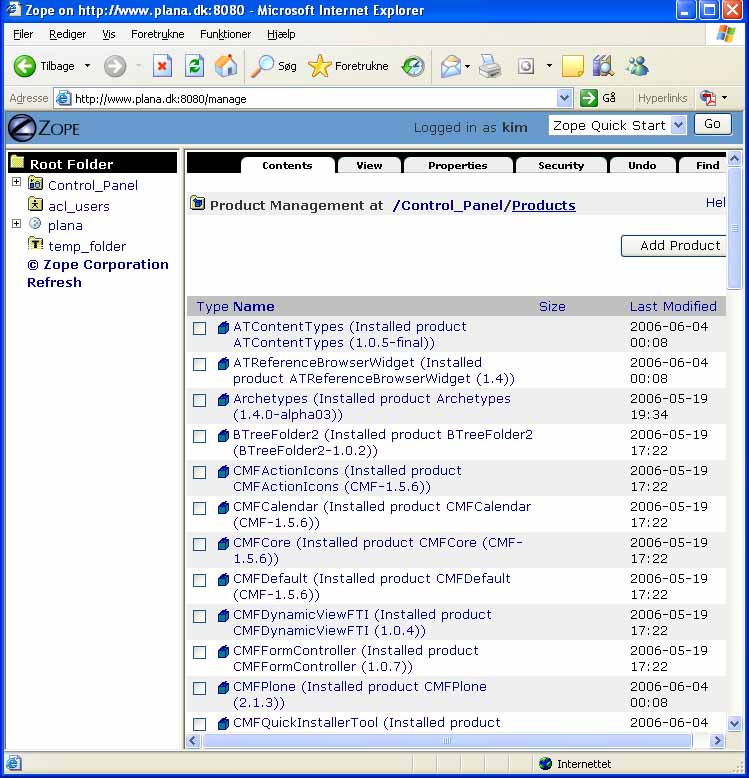Tick the checkbox beside Archetypes

click(200, 400)
